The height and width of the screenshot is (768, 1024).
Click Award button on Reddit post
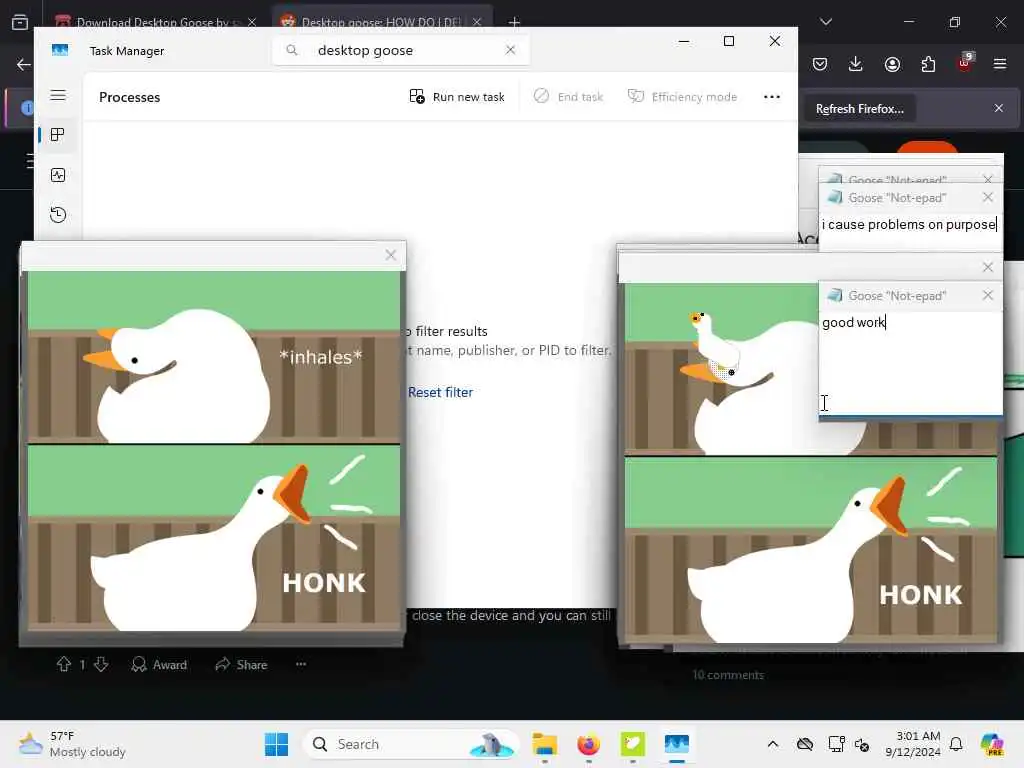(x=159, y=665)
